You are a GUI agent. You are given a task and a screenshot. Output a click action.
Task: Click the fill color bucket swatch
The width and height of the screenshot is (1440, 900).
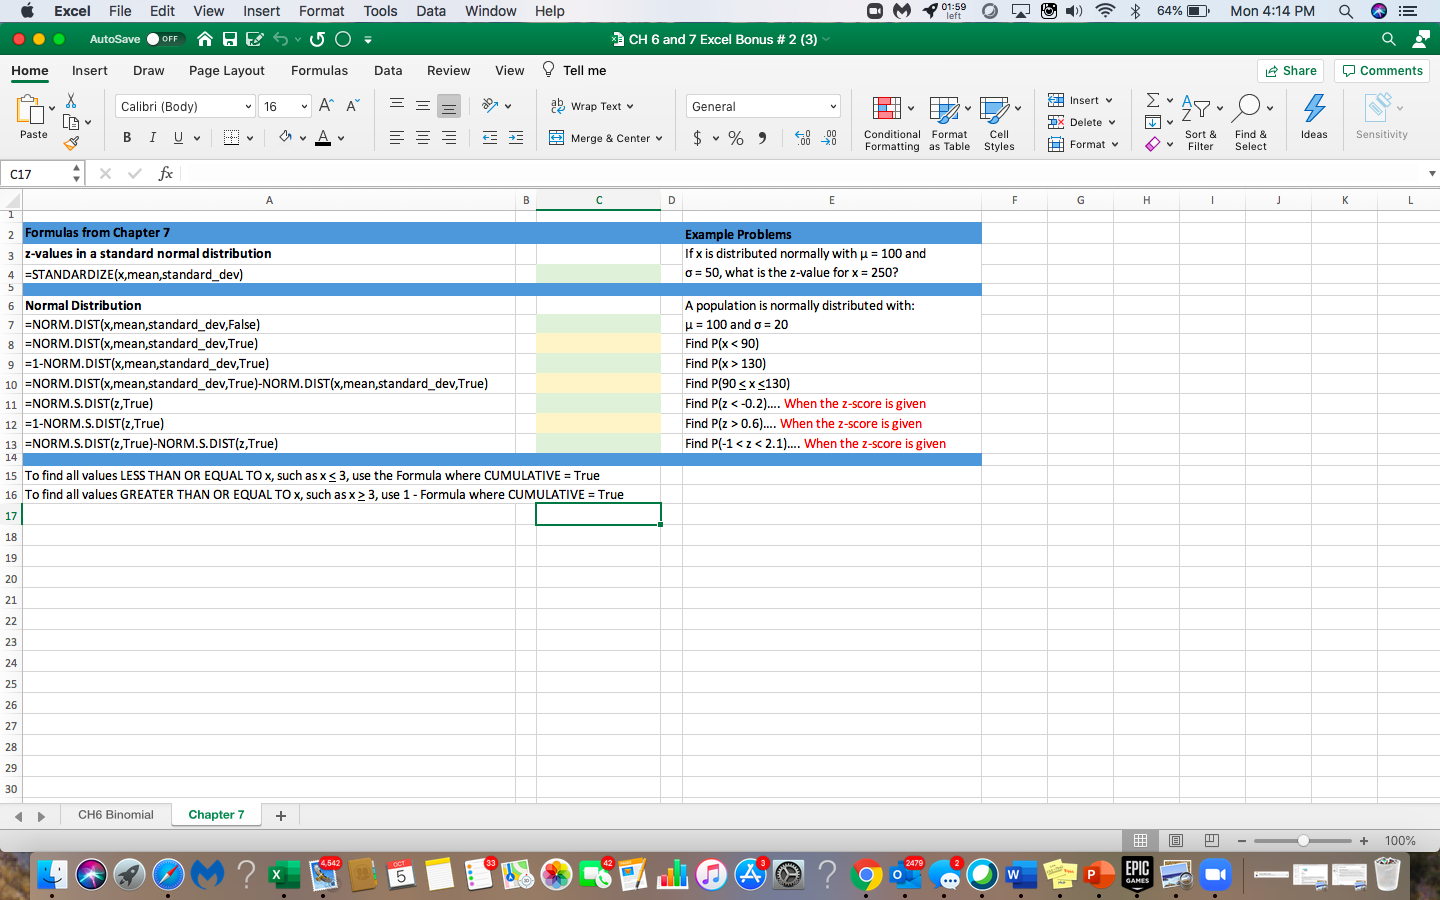point(285,138)
